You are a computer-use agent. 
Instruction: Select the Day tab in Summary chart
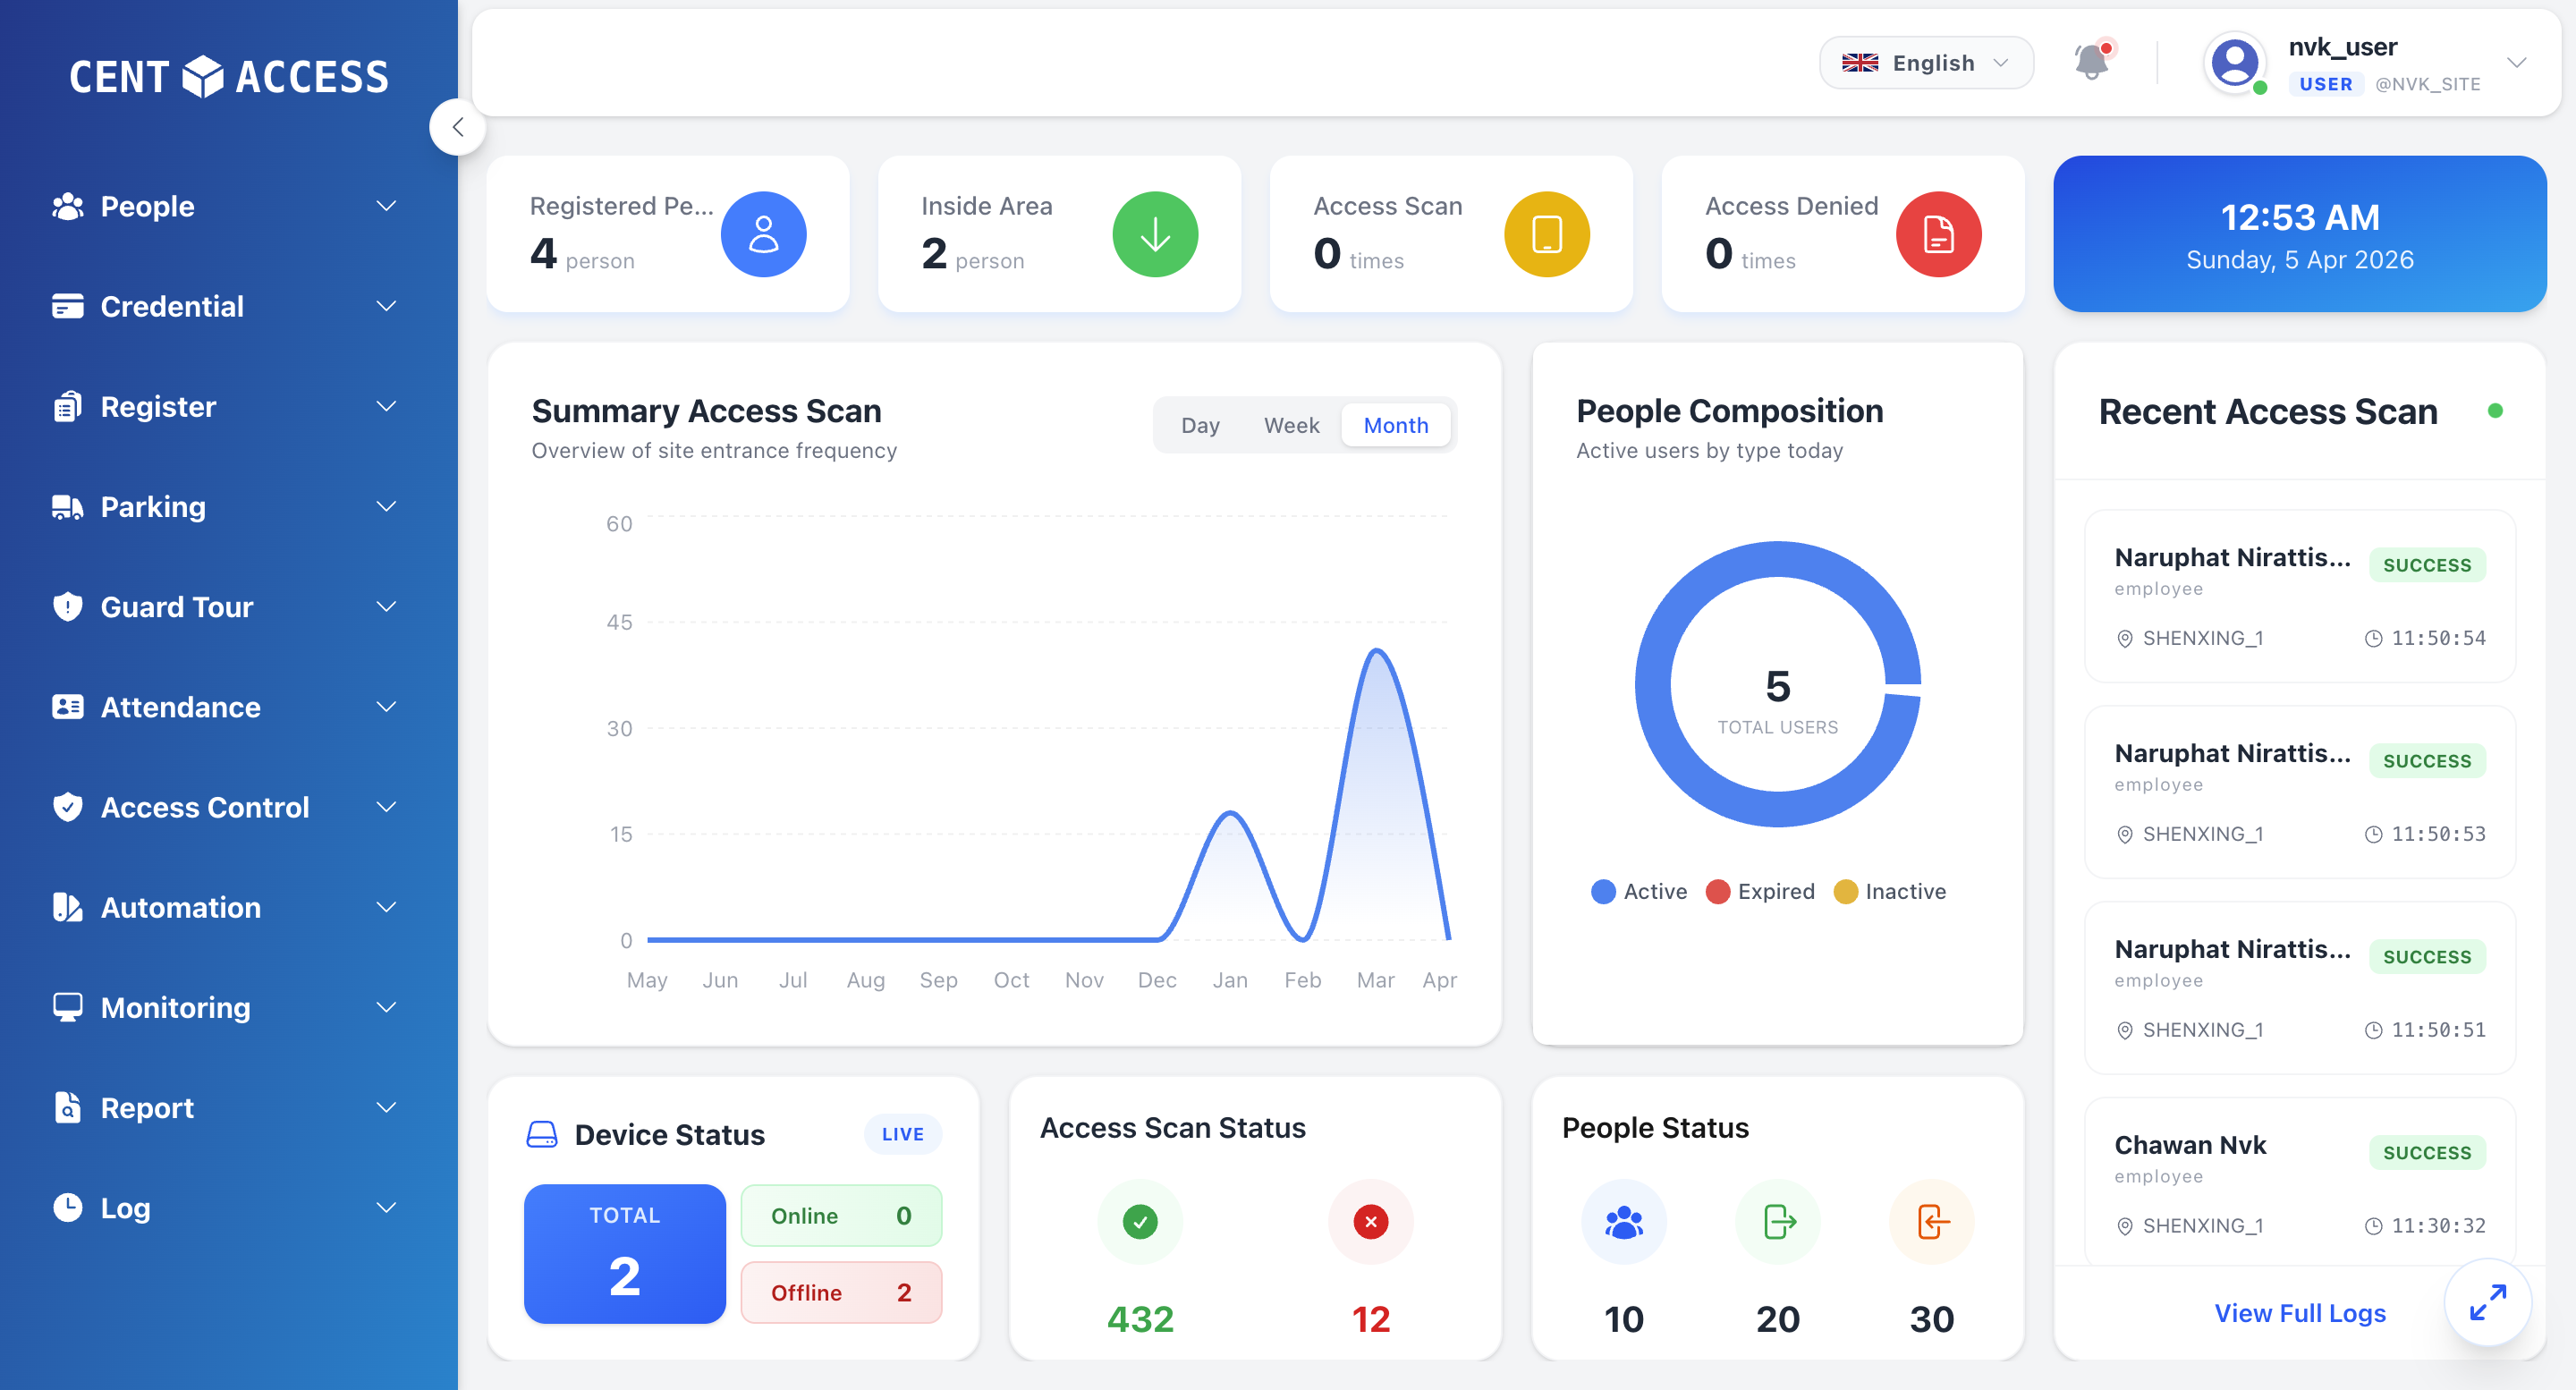click(x=1200, y=425)
